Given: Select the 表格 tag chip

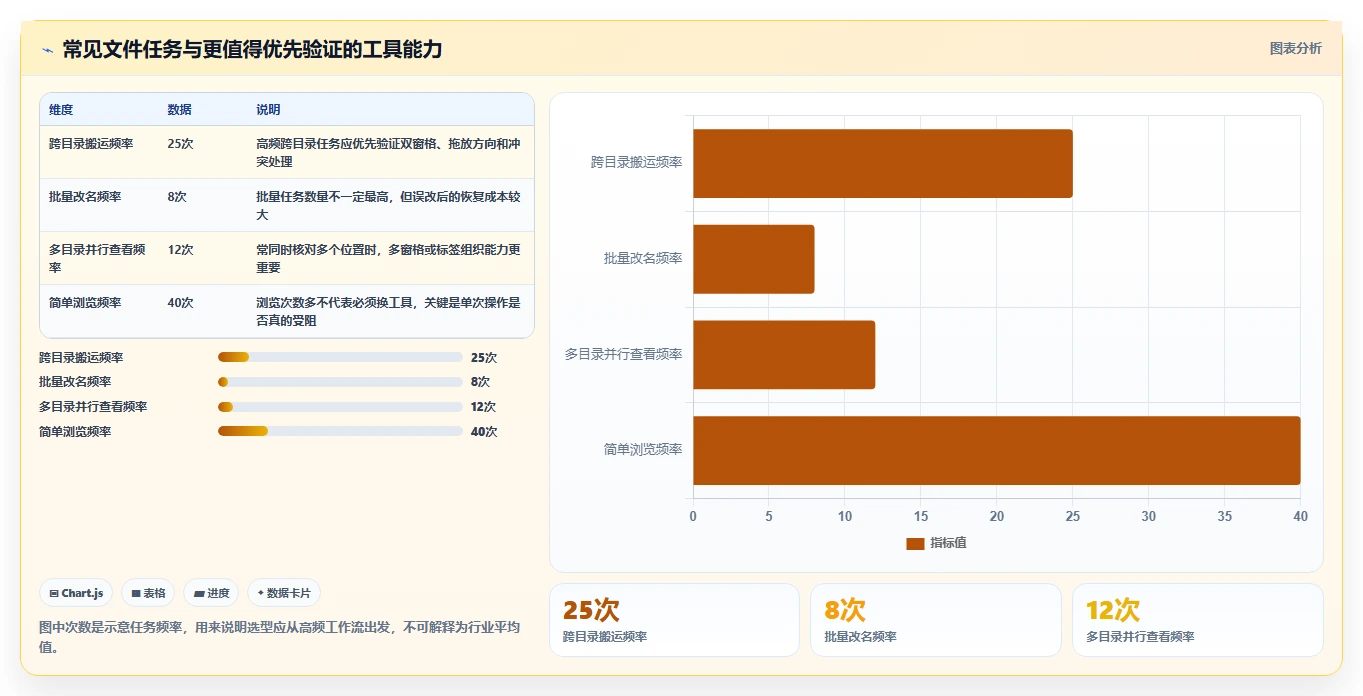Looking at the screenshot, I should (x=148, y=593).
